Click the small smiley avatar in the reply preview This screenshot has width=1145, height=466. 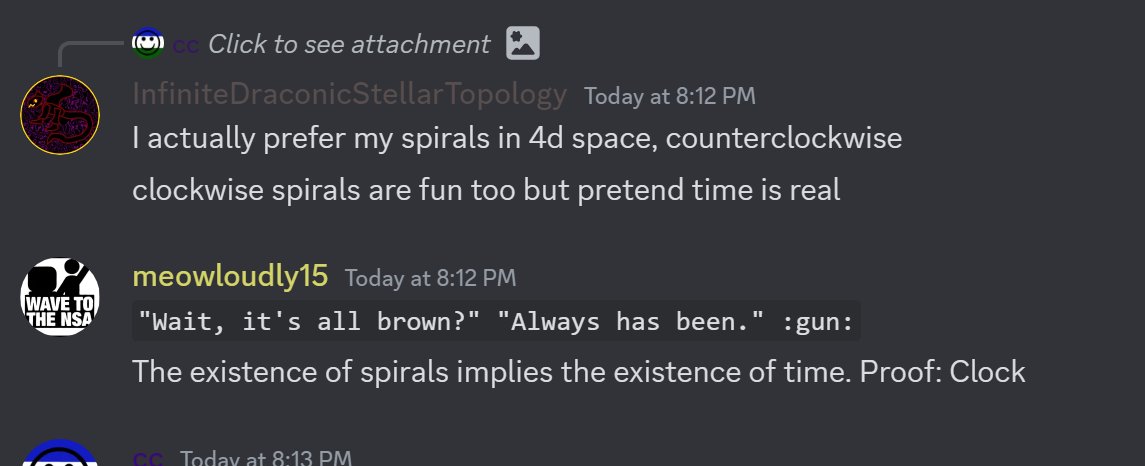[x=148, y=44]
